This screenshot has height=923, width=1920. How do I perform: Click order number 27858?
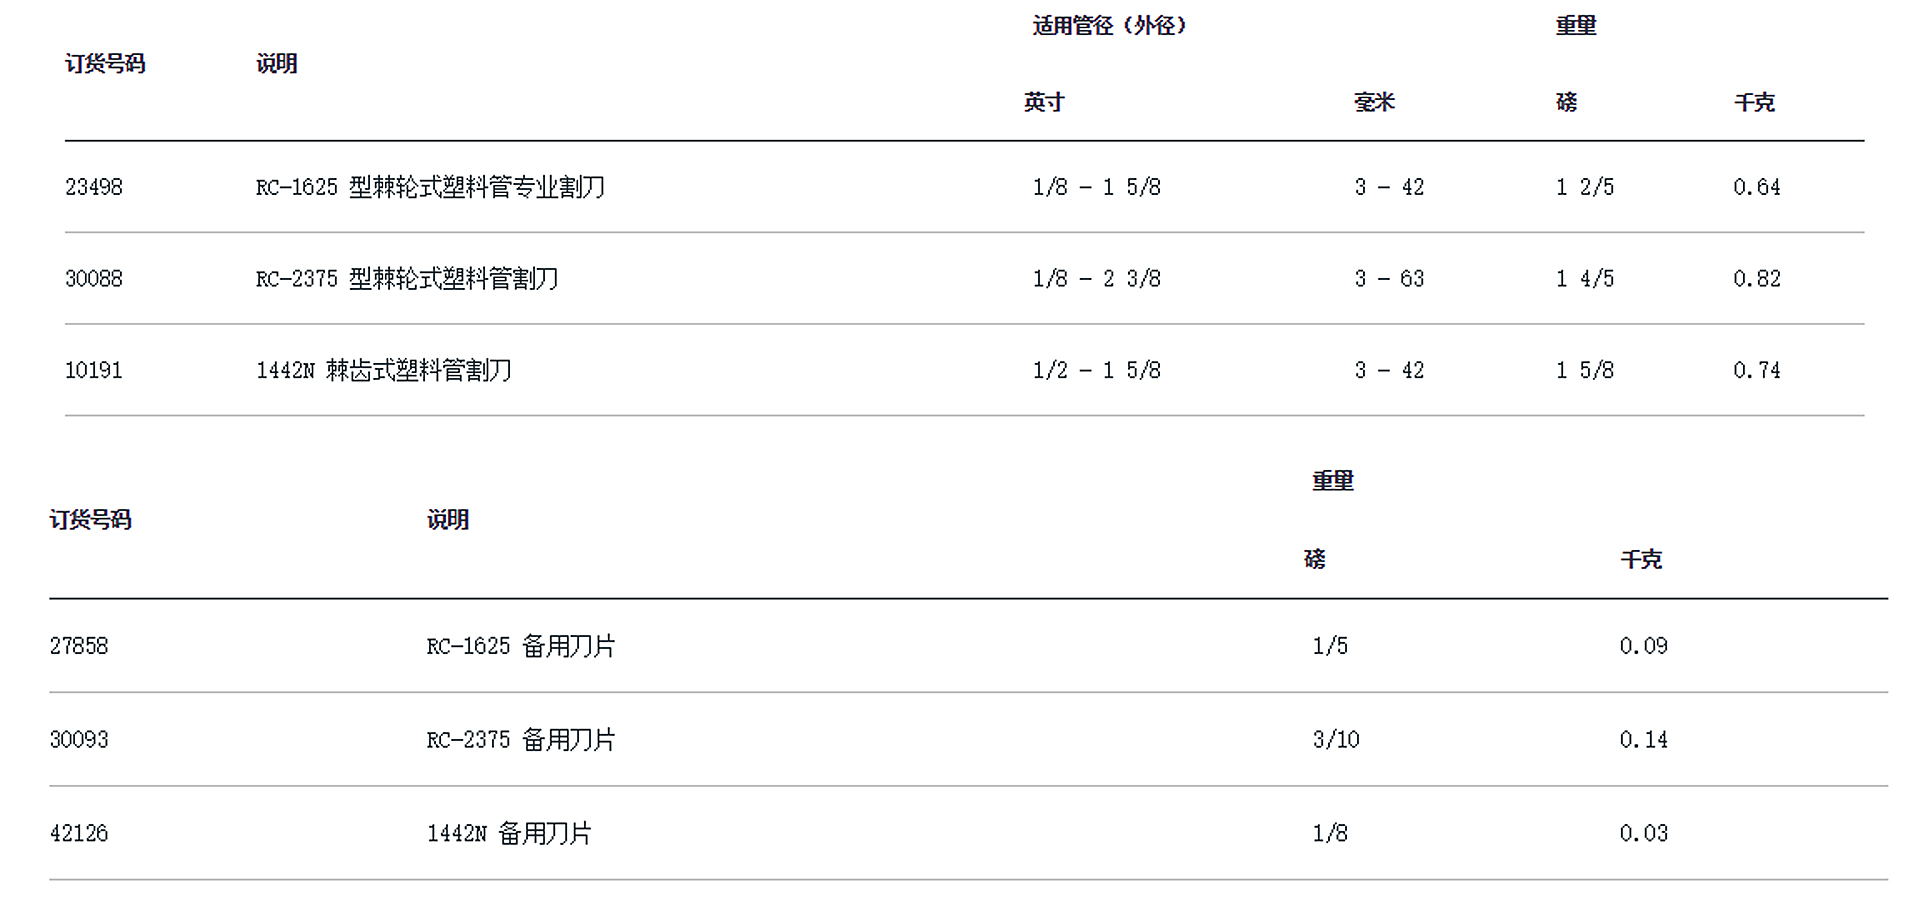point(79,646)
